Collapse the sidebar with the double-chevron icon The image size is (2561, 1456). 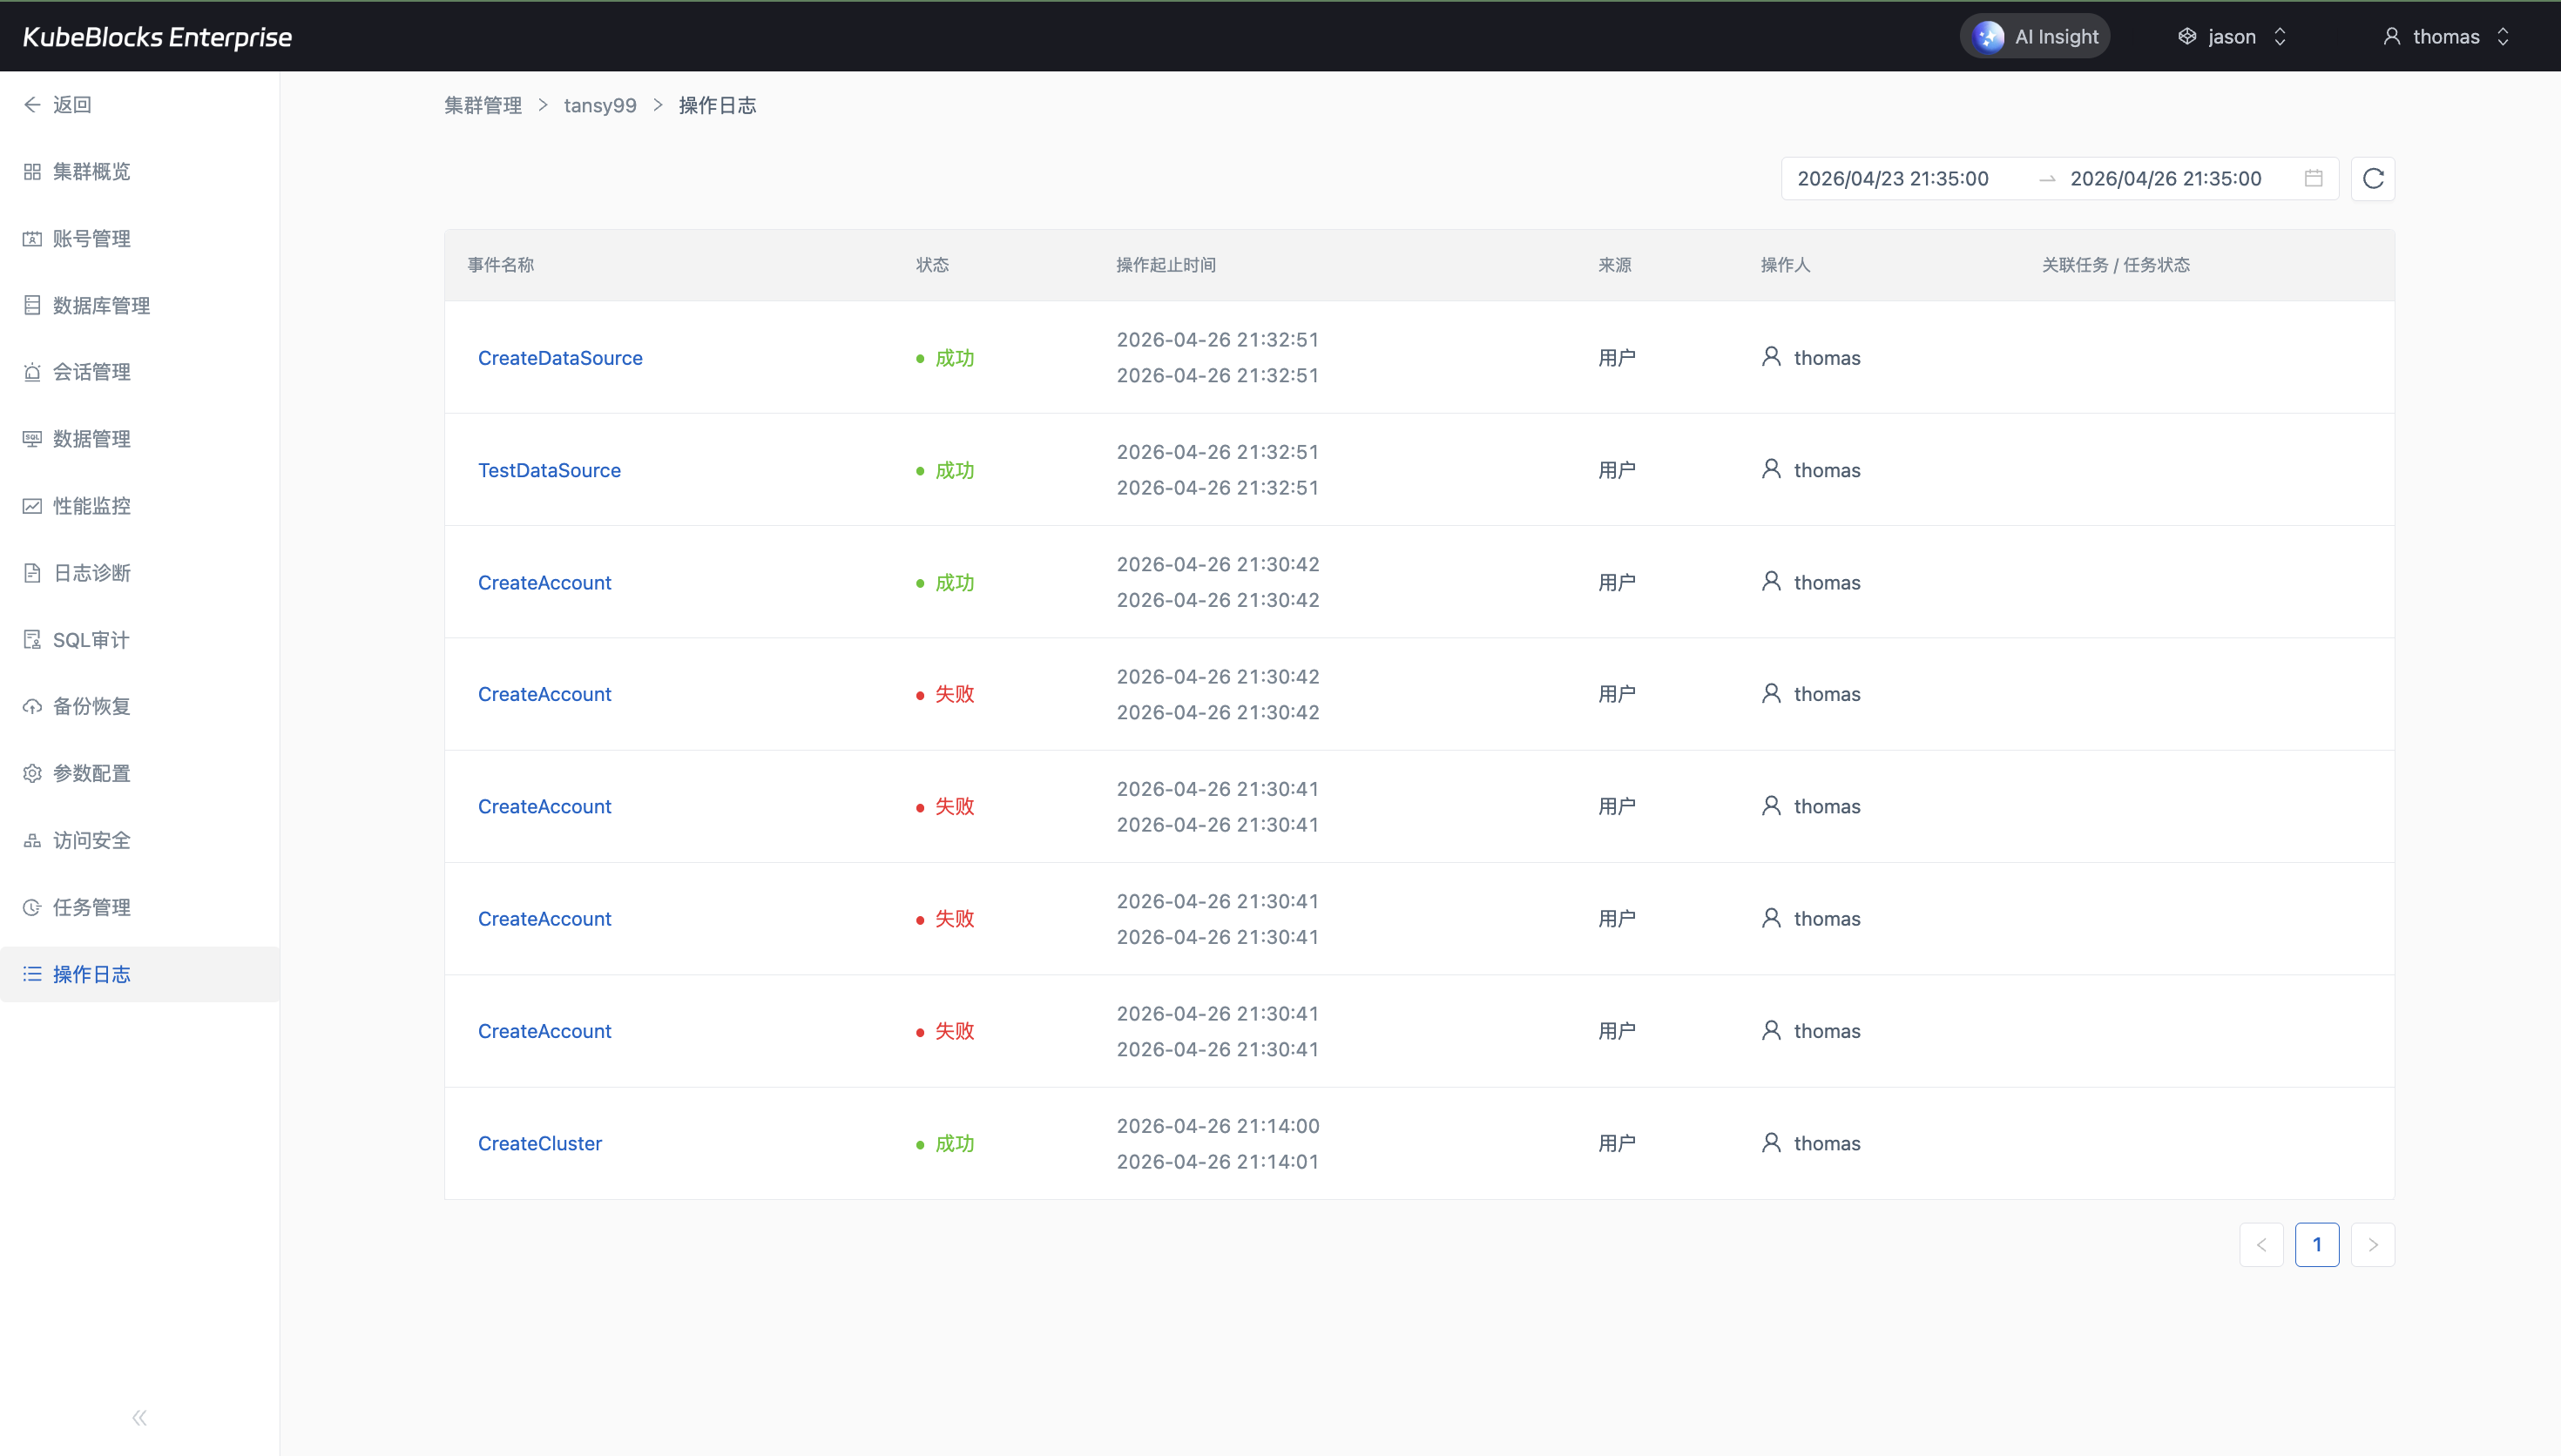pos(139,1417)
